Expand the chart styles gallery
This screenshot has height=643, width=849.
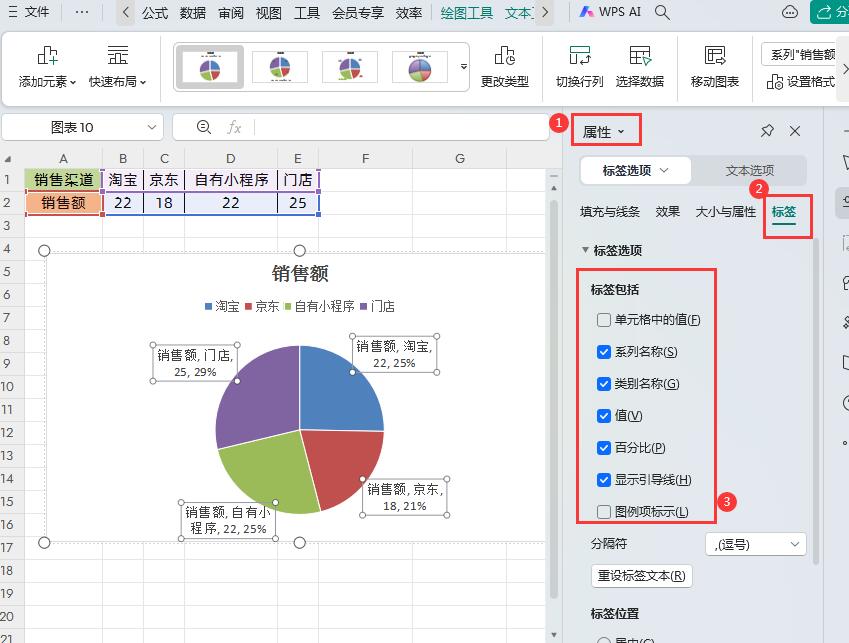[x=464, y=67]
